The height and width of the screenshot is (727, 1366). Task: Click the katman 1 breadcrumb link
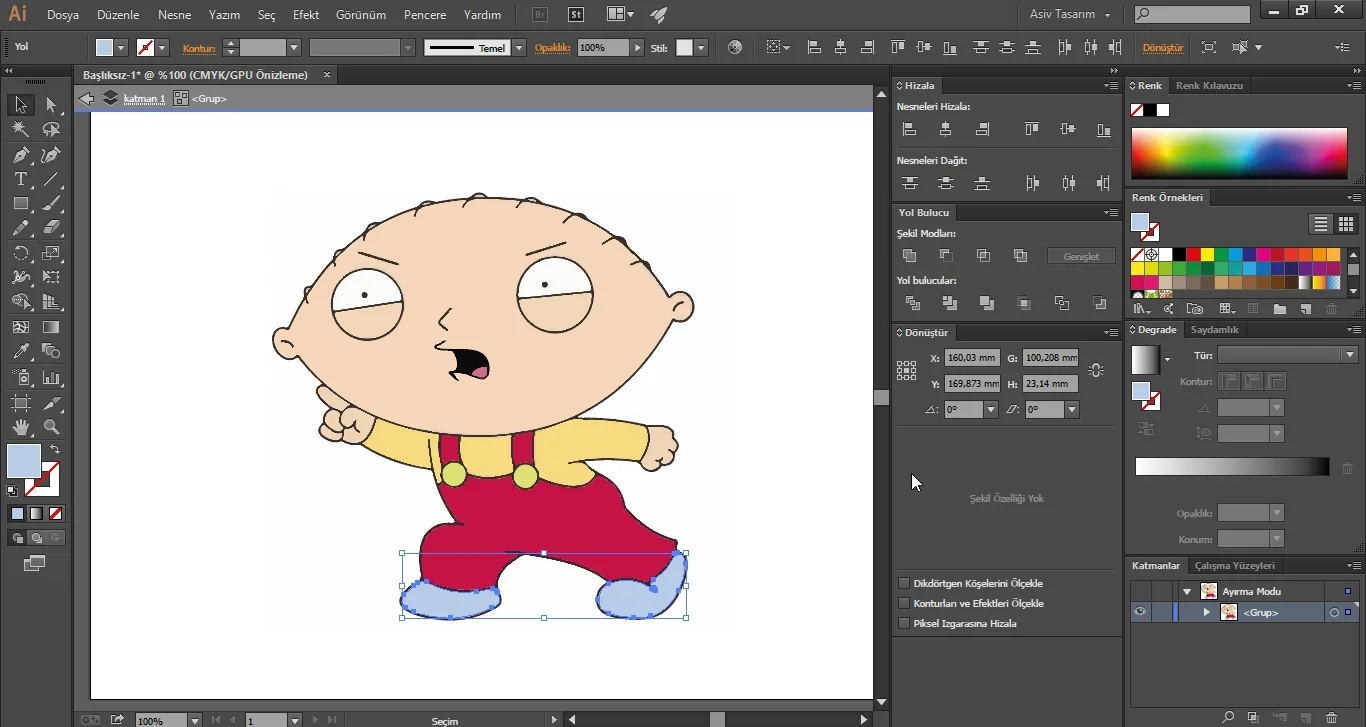point(144,98)
